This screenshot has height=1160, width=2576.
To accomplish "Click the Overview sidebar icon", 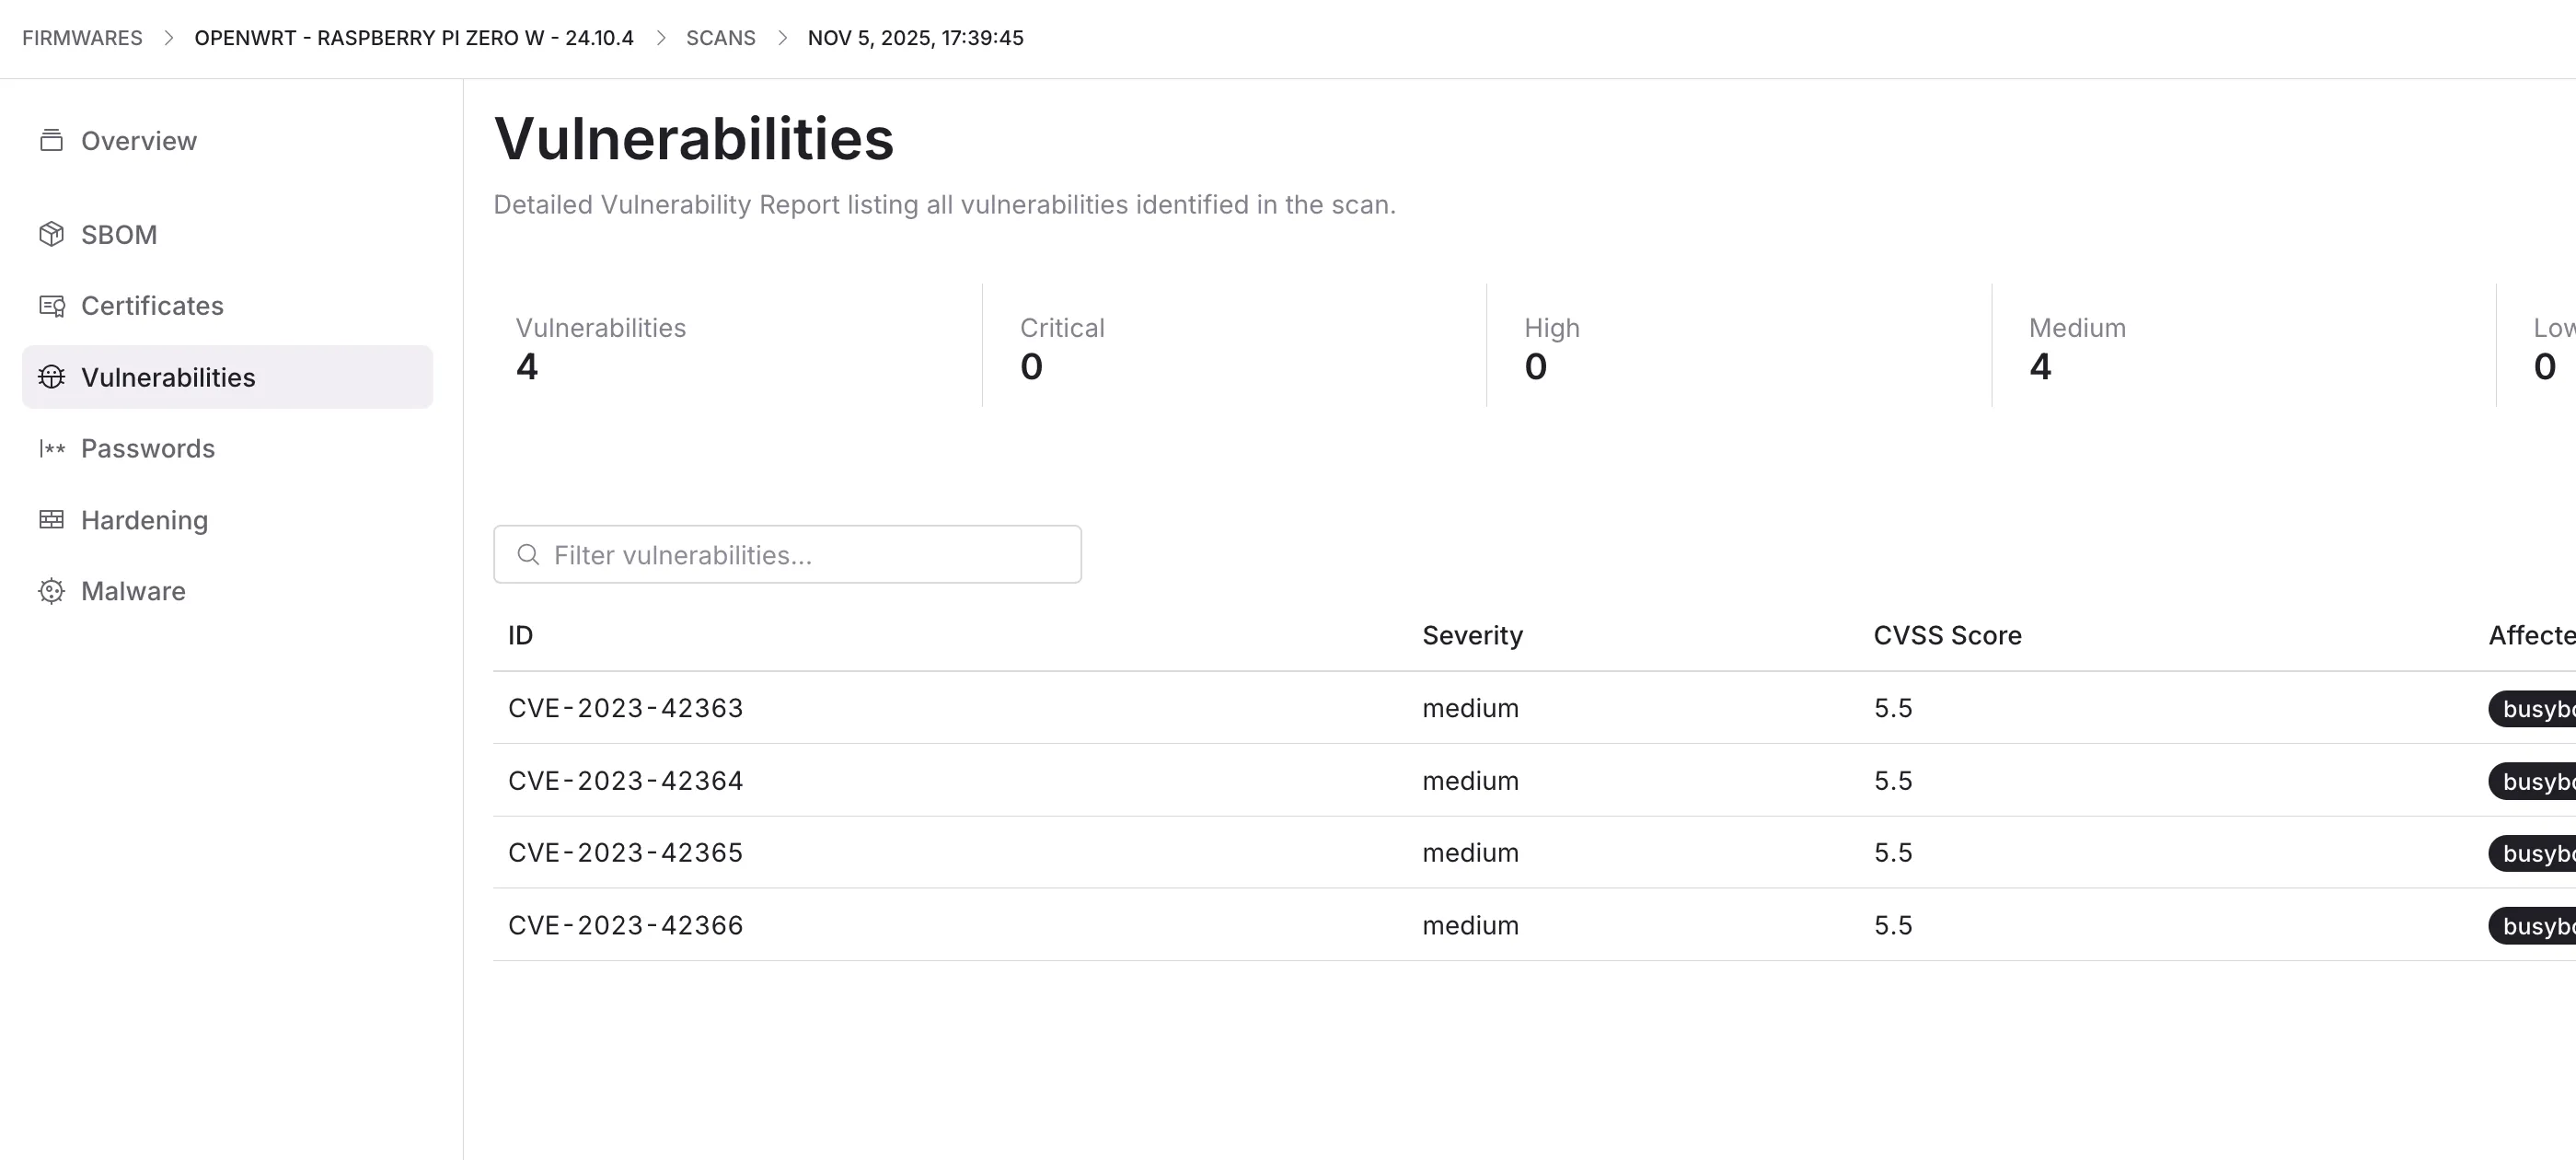I will [51, 141].
